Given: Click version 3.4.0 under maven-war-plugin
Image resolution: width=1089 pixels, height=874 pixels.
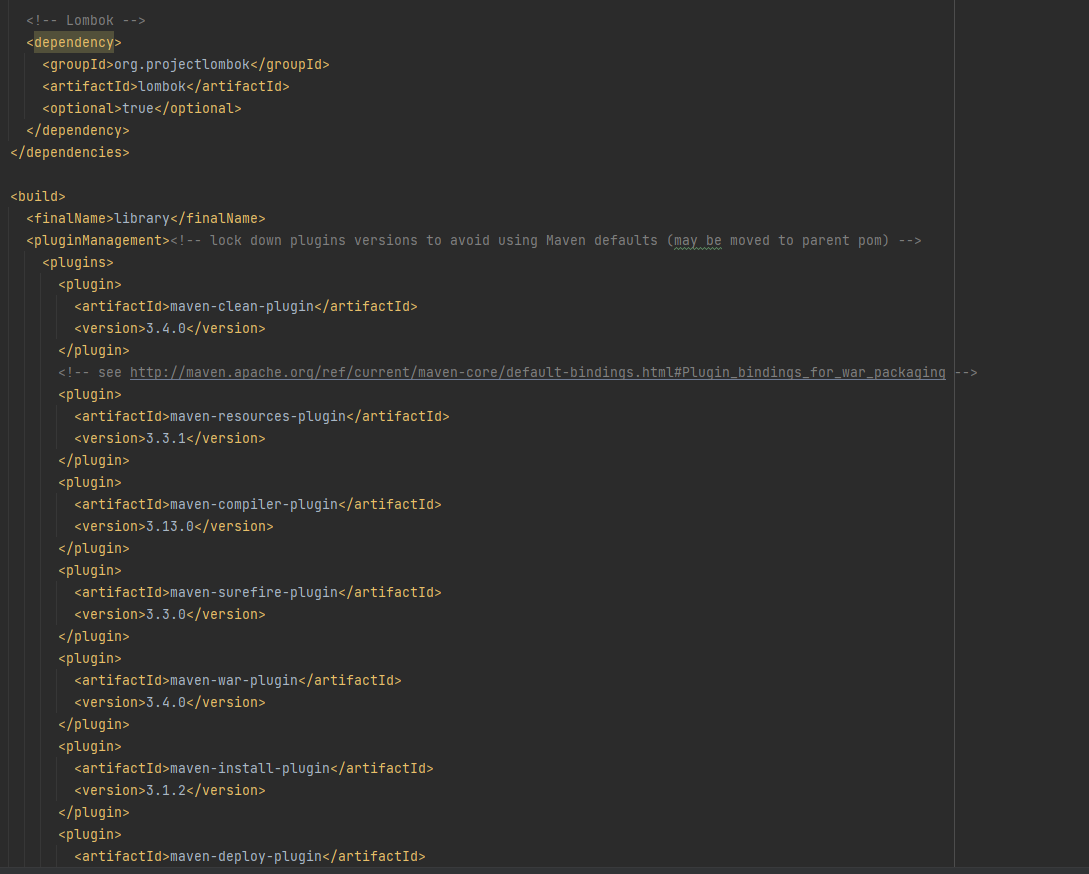Looking at the screenshot, I should point(170,702).
